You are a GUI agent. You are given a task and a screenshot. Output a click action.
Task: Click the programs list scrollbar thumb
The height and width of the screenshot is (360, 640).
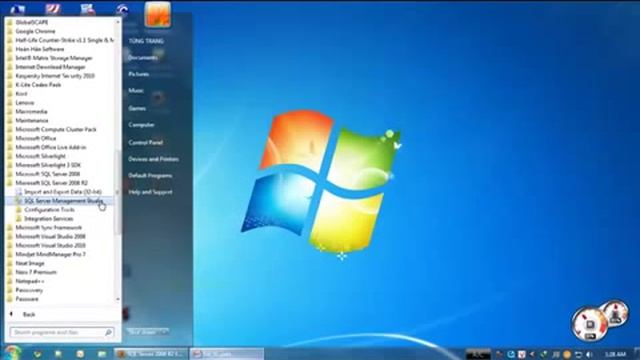118,192
